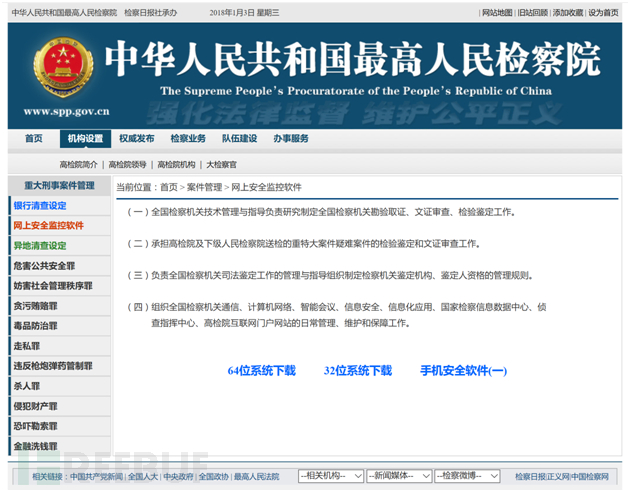Select 网上安全监控软件 in the sidebar
630x492 pixels.
tap(49, 226)
